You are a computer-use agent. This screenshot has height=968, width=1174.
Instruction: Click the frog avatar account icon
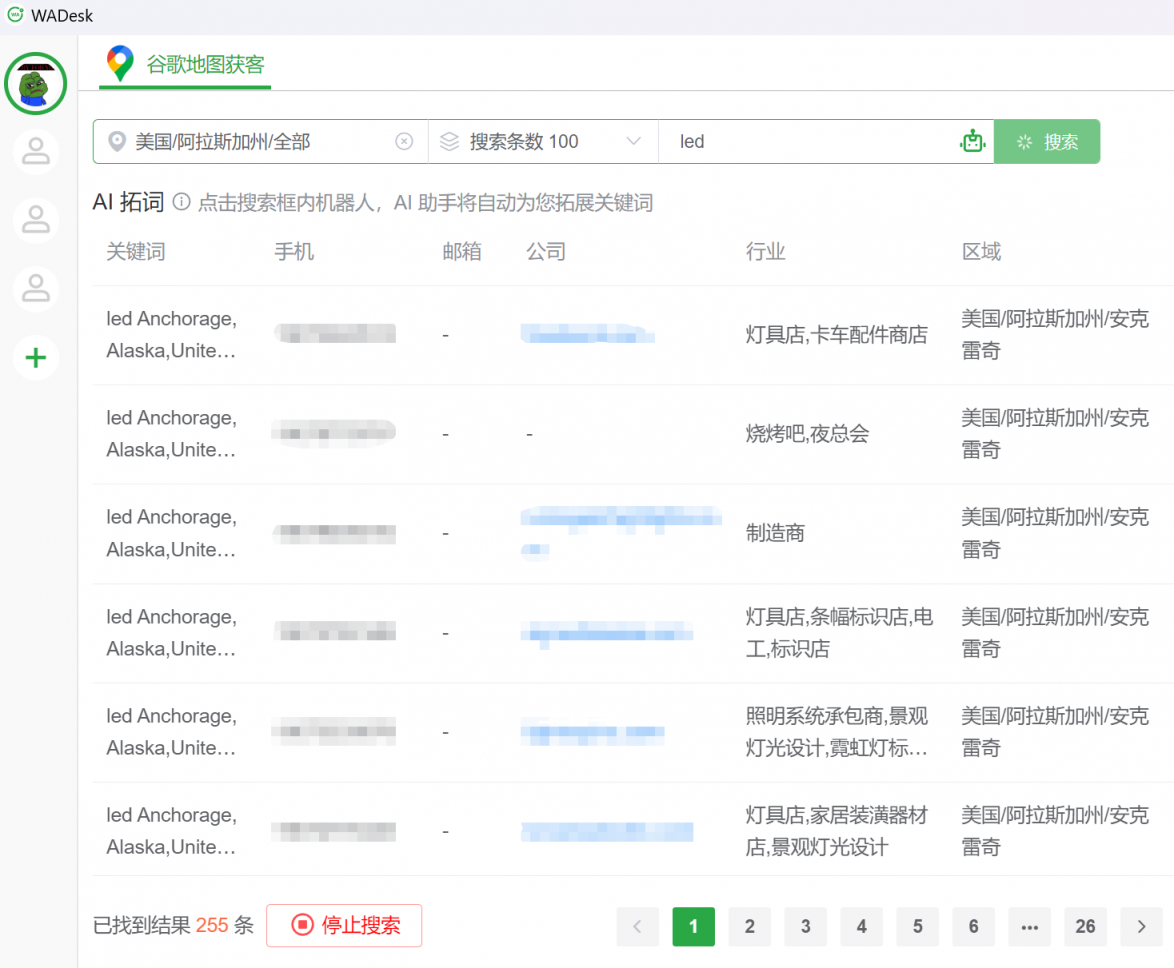coord(36,84)
